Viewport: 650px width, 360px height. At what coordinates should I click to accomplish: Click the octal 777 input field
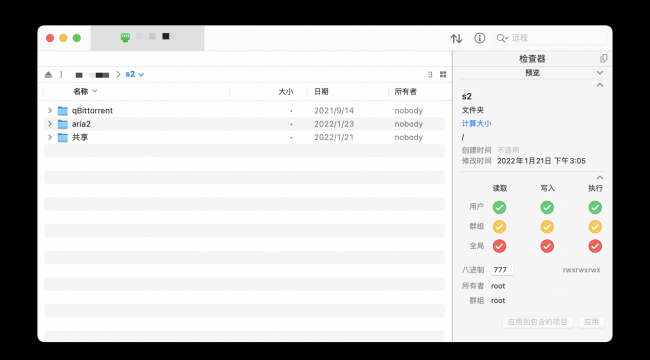coord(502,270)
